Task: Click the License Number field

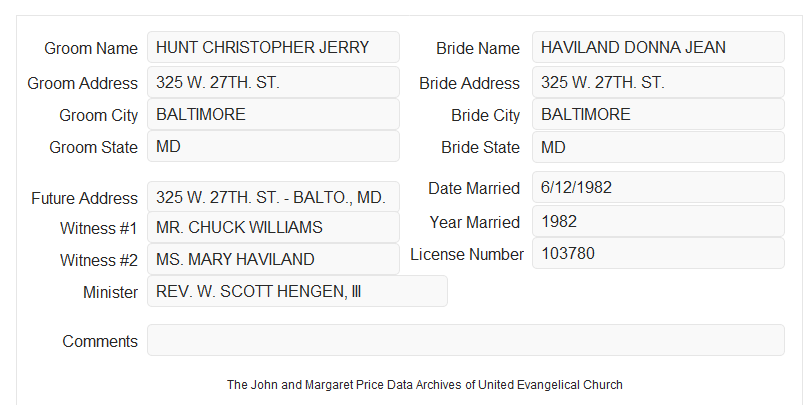Action: tap(658, 253)
